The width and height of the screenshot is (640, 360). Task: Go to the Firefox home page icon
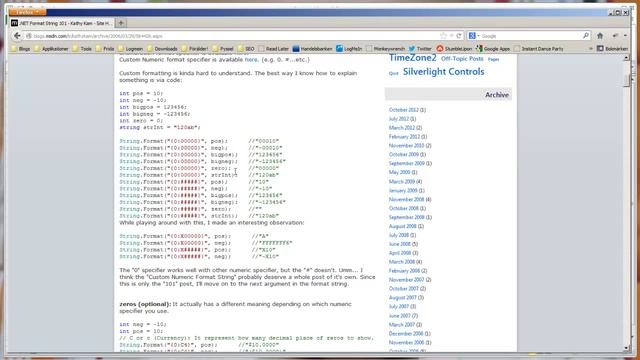click(600, 36)
